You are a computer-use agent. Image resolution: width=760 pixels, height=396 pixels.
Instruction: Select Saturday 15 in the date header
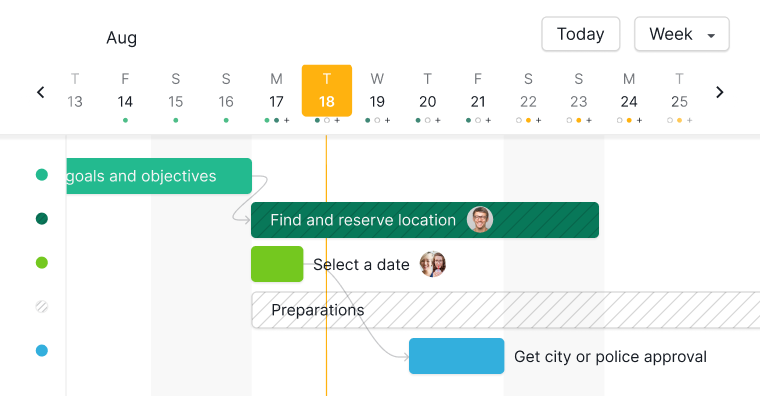pos(175,91)
